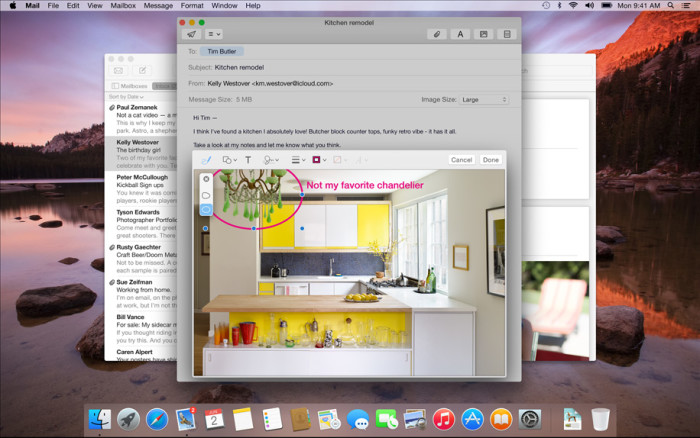Choose the rounded shape suggestion option

tap(206, 195)
